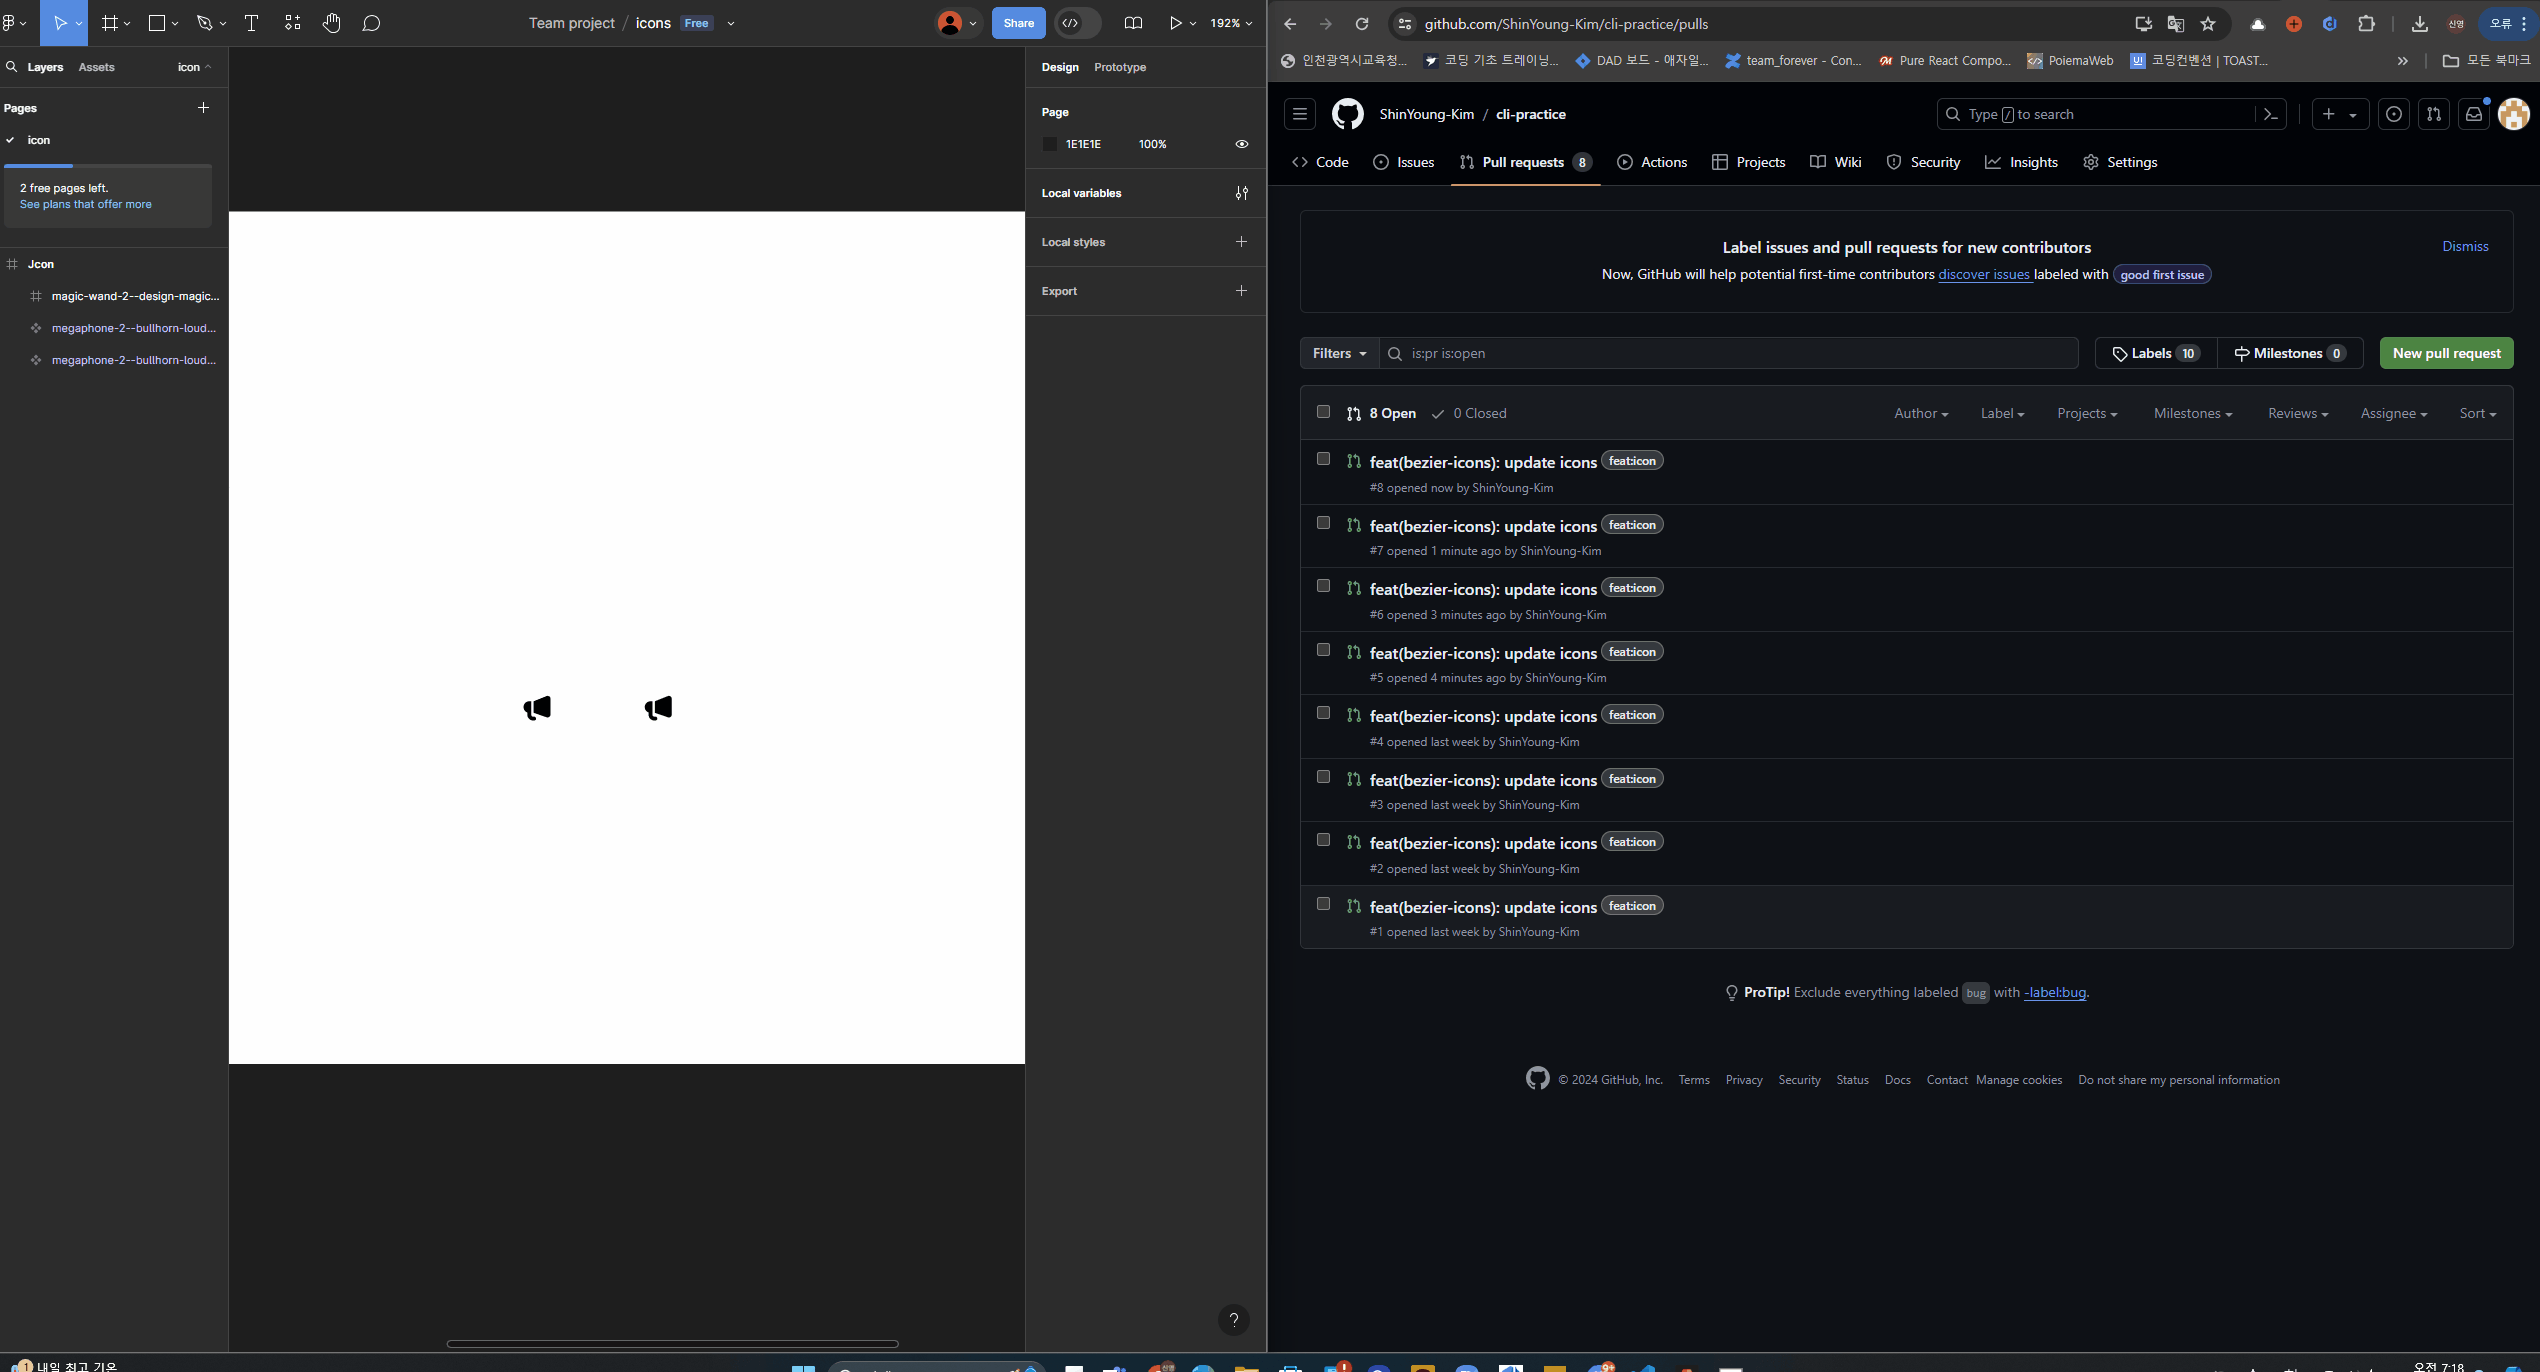Switch to Design tab in right panel

1059,66
